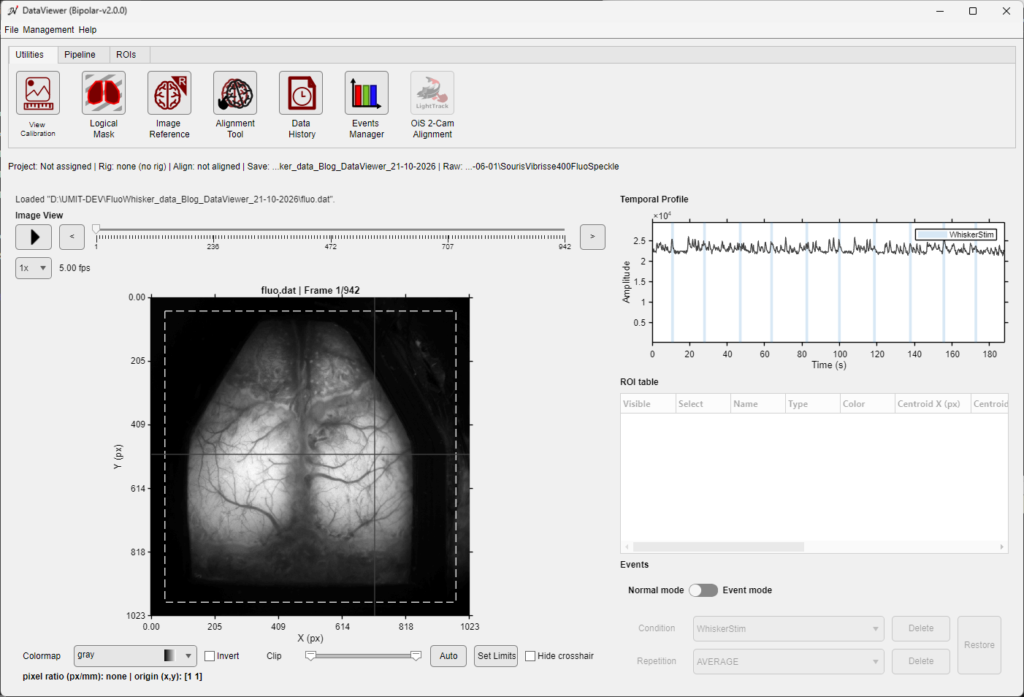The height and width of the screenshot is (697, 1024).
Task: Open OiS 2-Cam Alignment tool
Action: tap(432, 93)
